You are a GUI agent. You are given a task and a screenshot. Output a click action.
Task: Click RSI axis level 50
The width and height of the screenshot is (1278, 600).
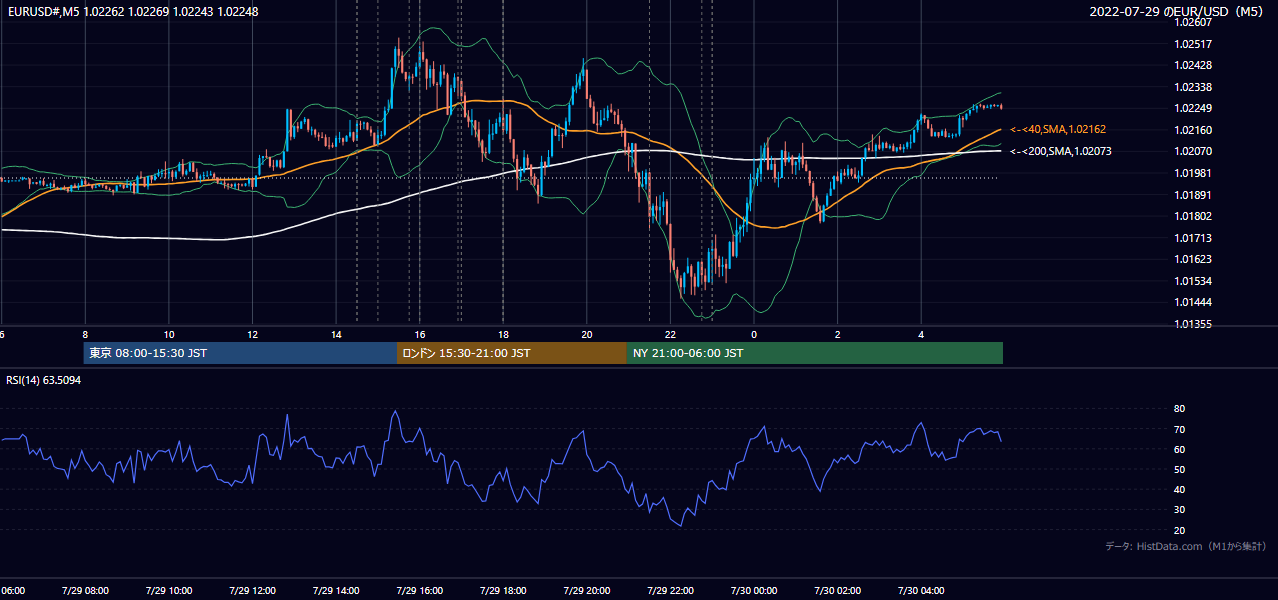pos(1180,469)
